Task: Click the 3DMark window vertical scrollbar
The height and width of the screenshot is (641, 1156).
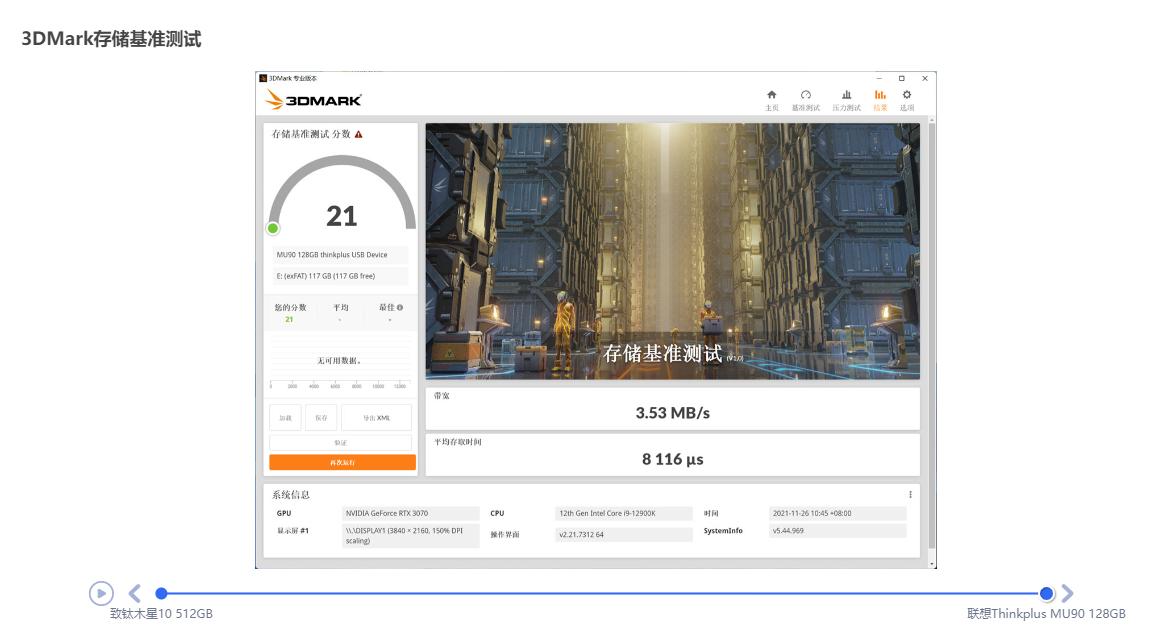Action: click(932, 340)
